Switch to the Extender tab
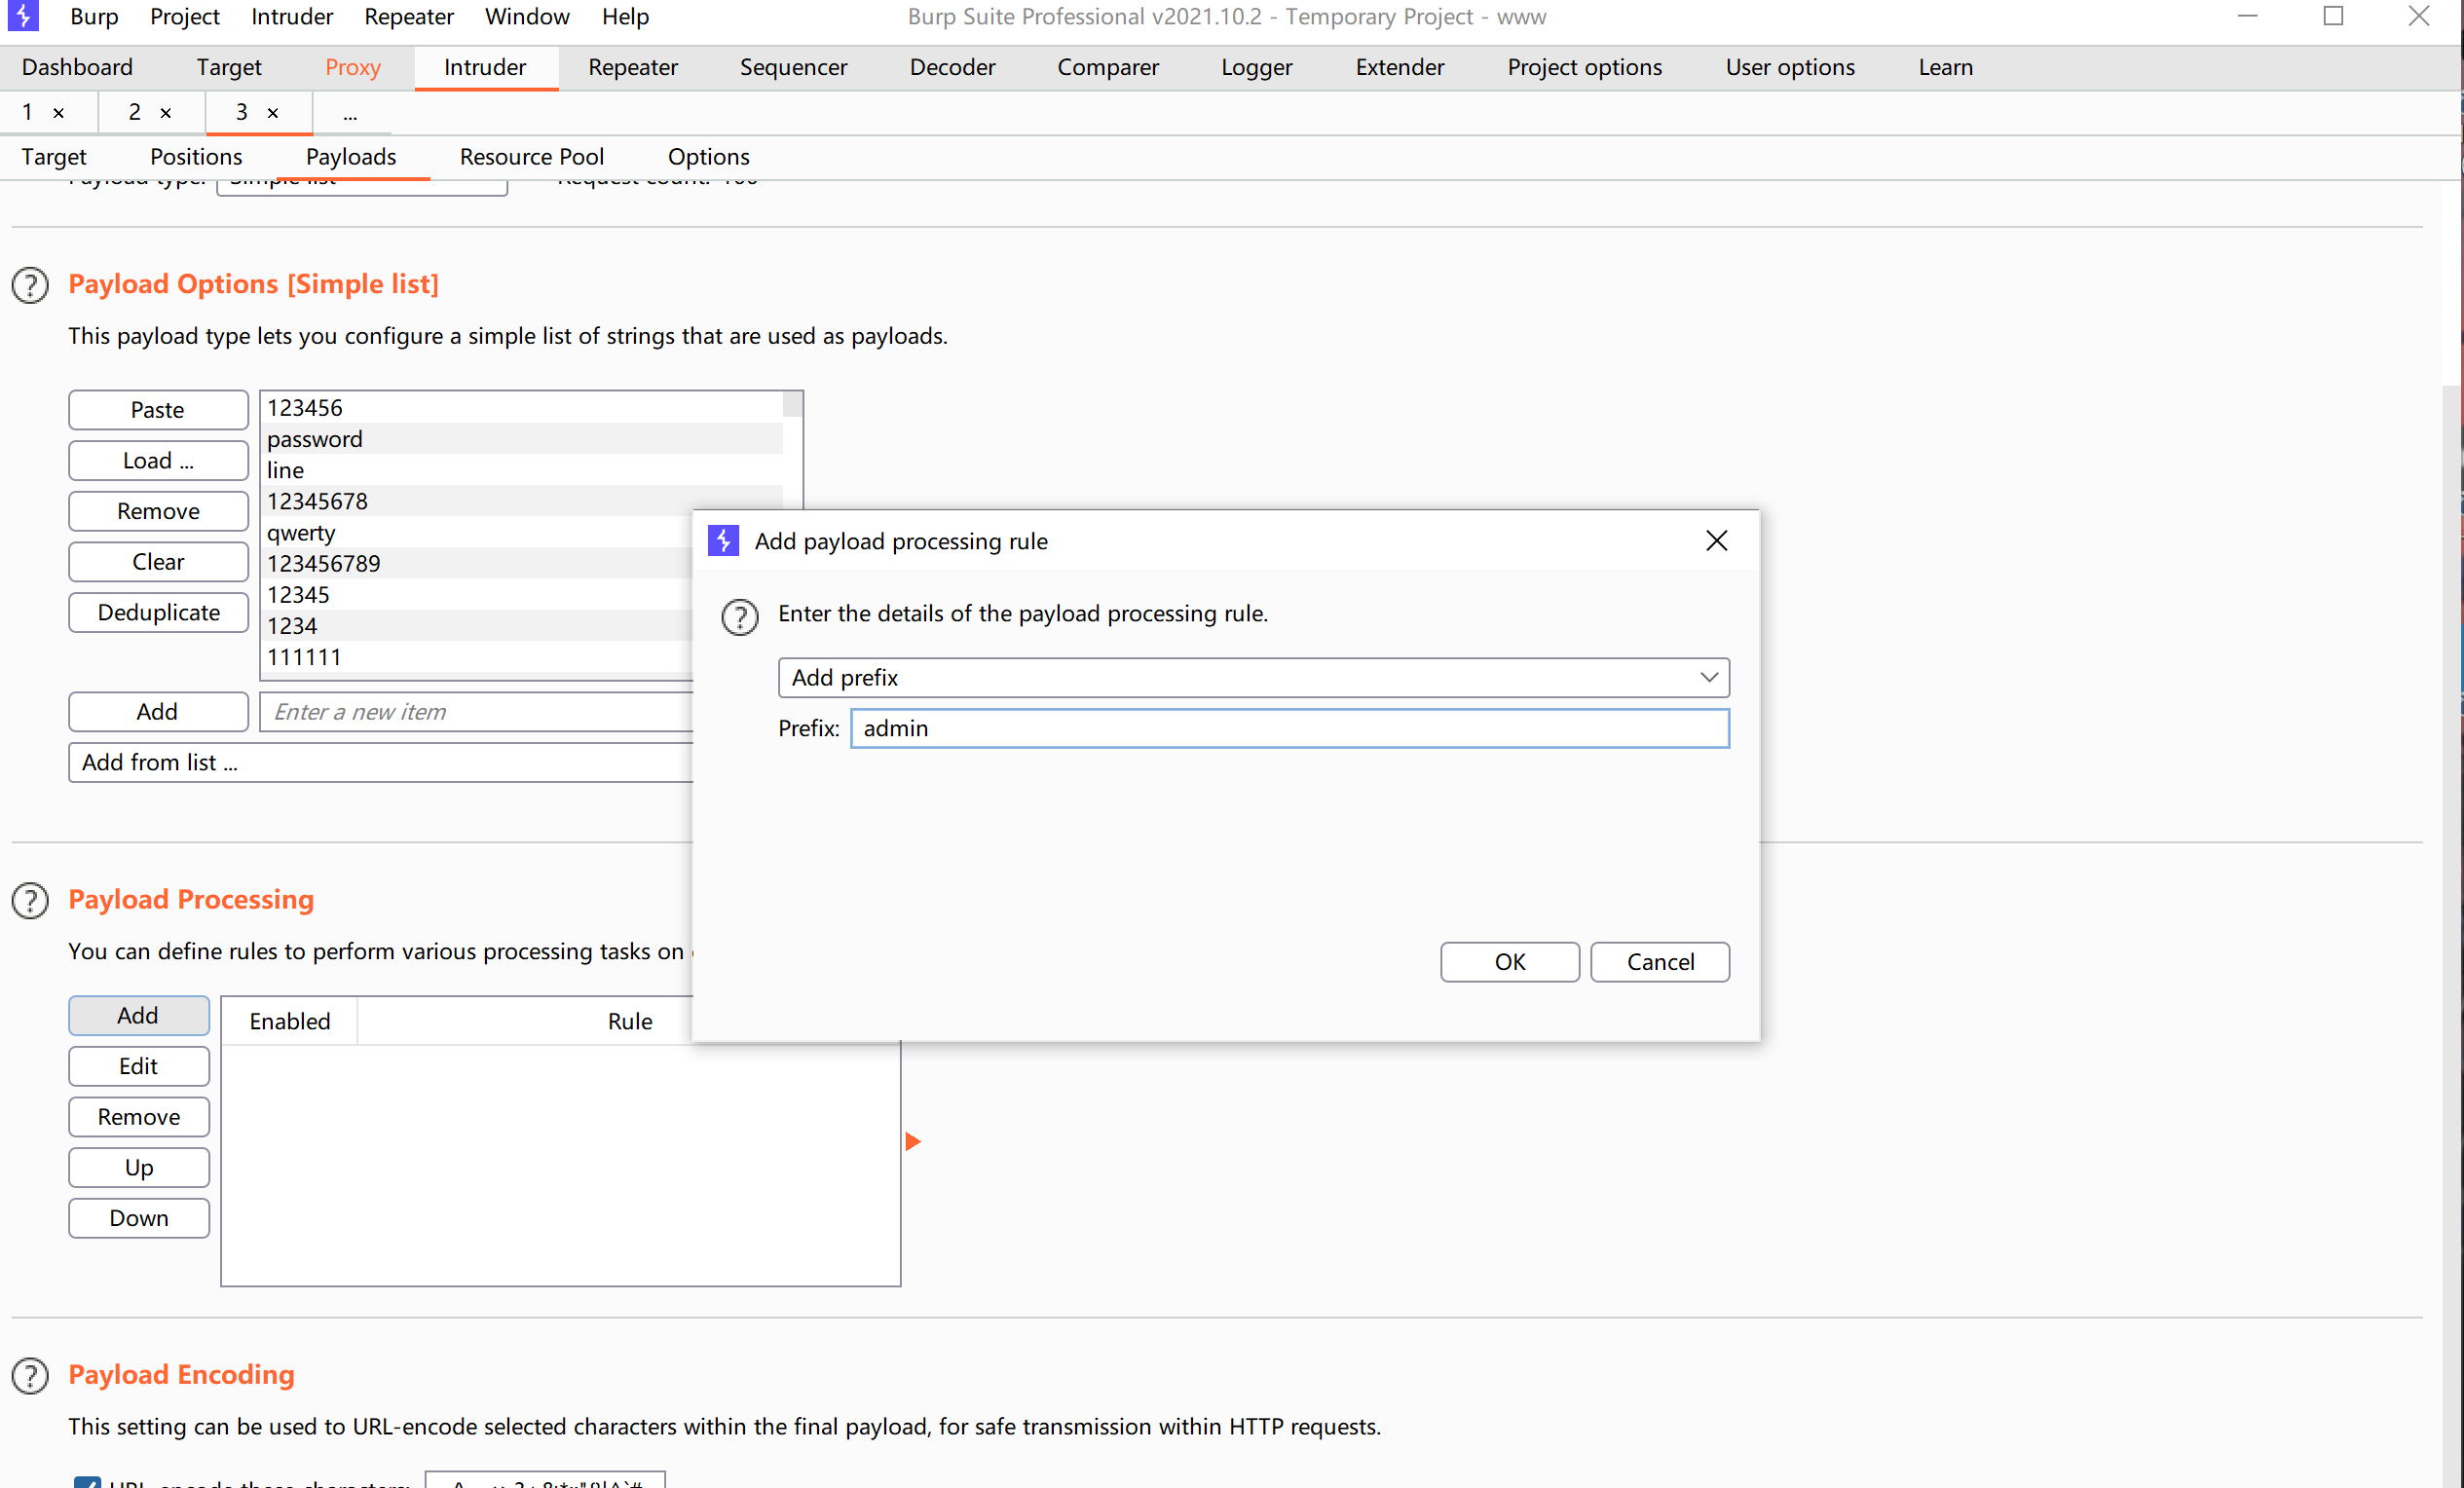Image resolution: width=2464 pixels, height=1488 pixels. pos(1400,67)
